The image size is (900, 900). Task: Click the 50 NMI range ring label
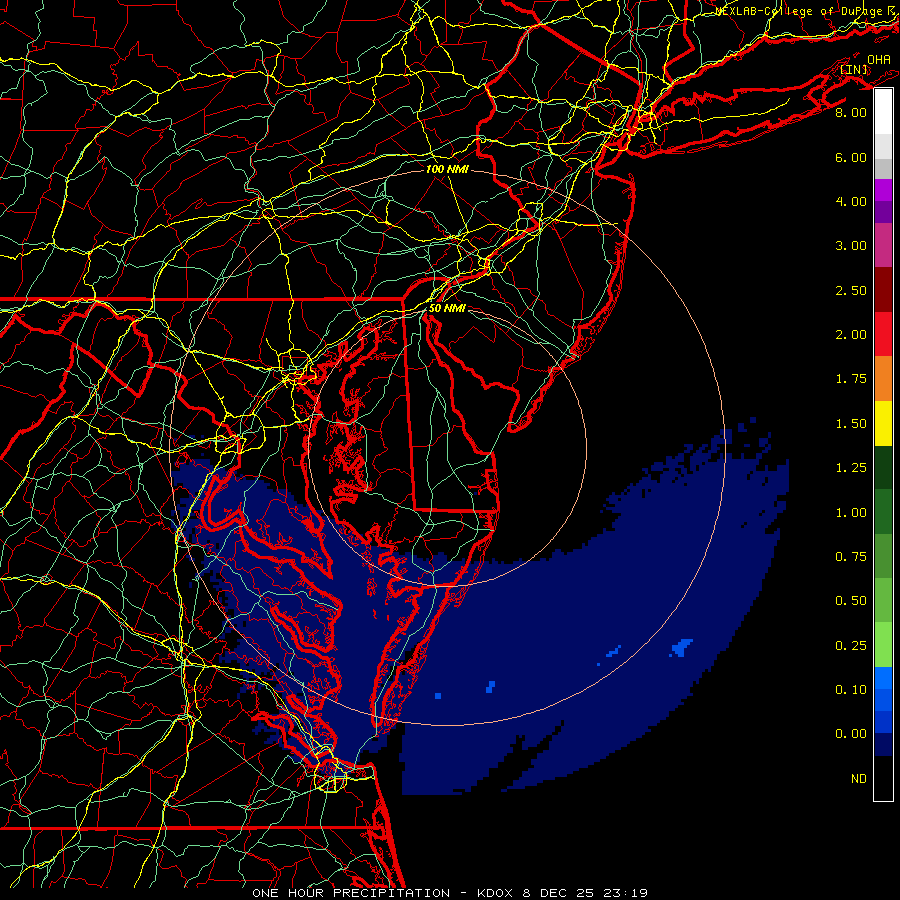(447, 308)
